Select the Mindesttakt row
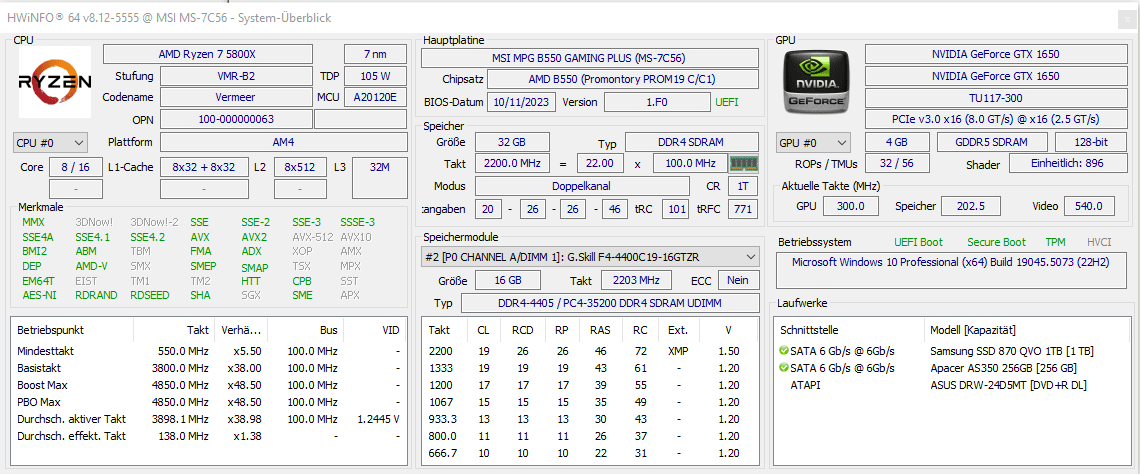Viewport: 1140px width, 474px height. pyautogui.click(x=209, y=351)
